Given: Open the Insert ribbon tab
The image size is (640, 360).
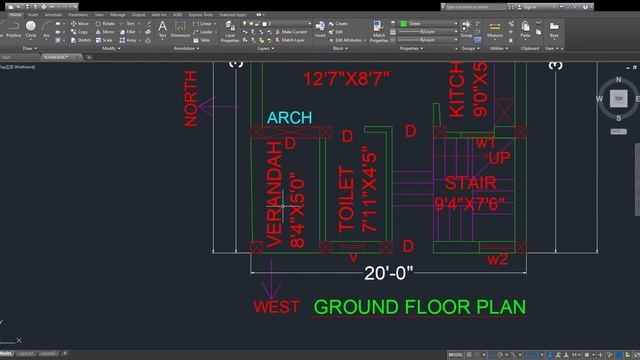Looking at the screenshot, I should [33, 15].
